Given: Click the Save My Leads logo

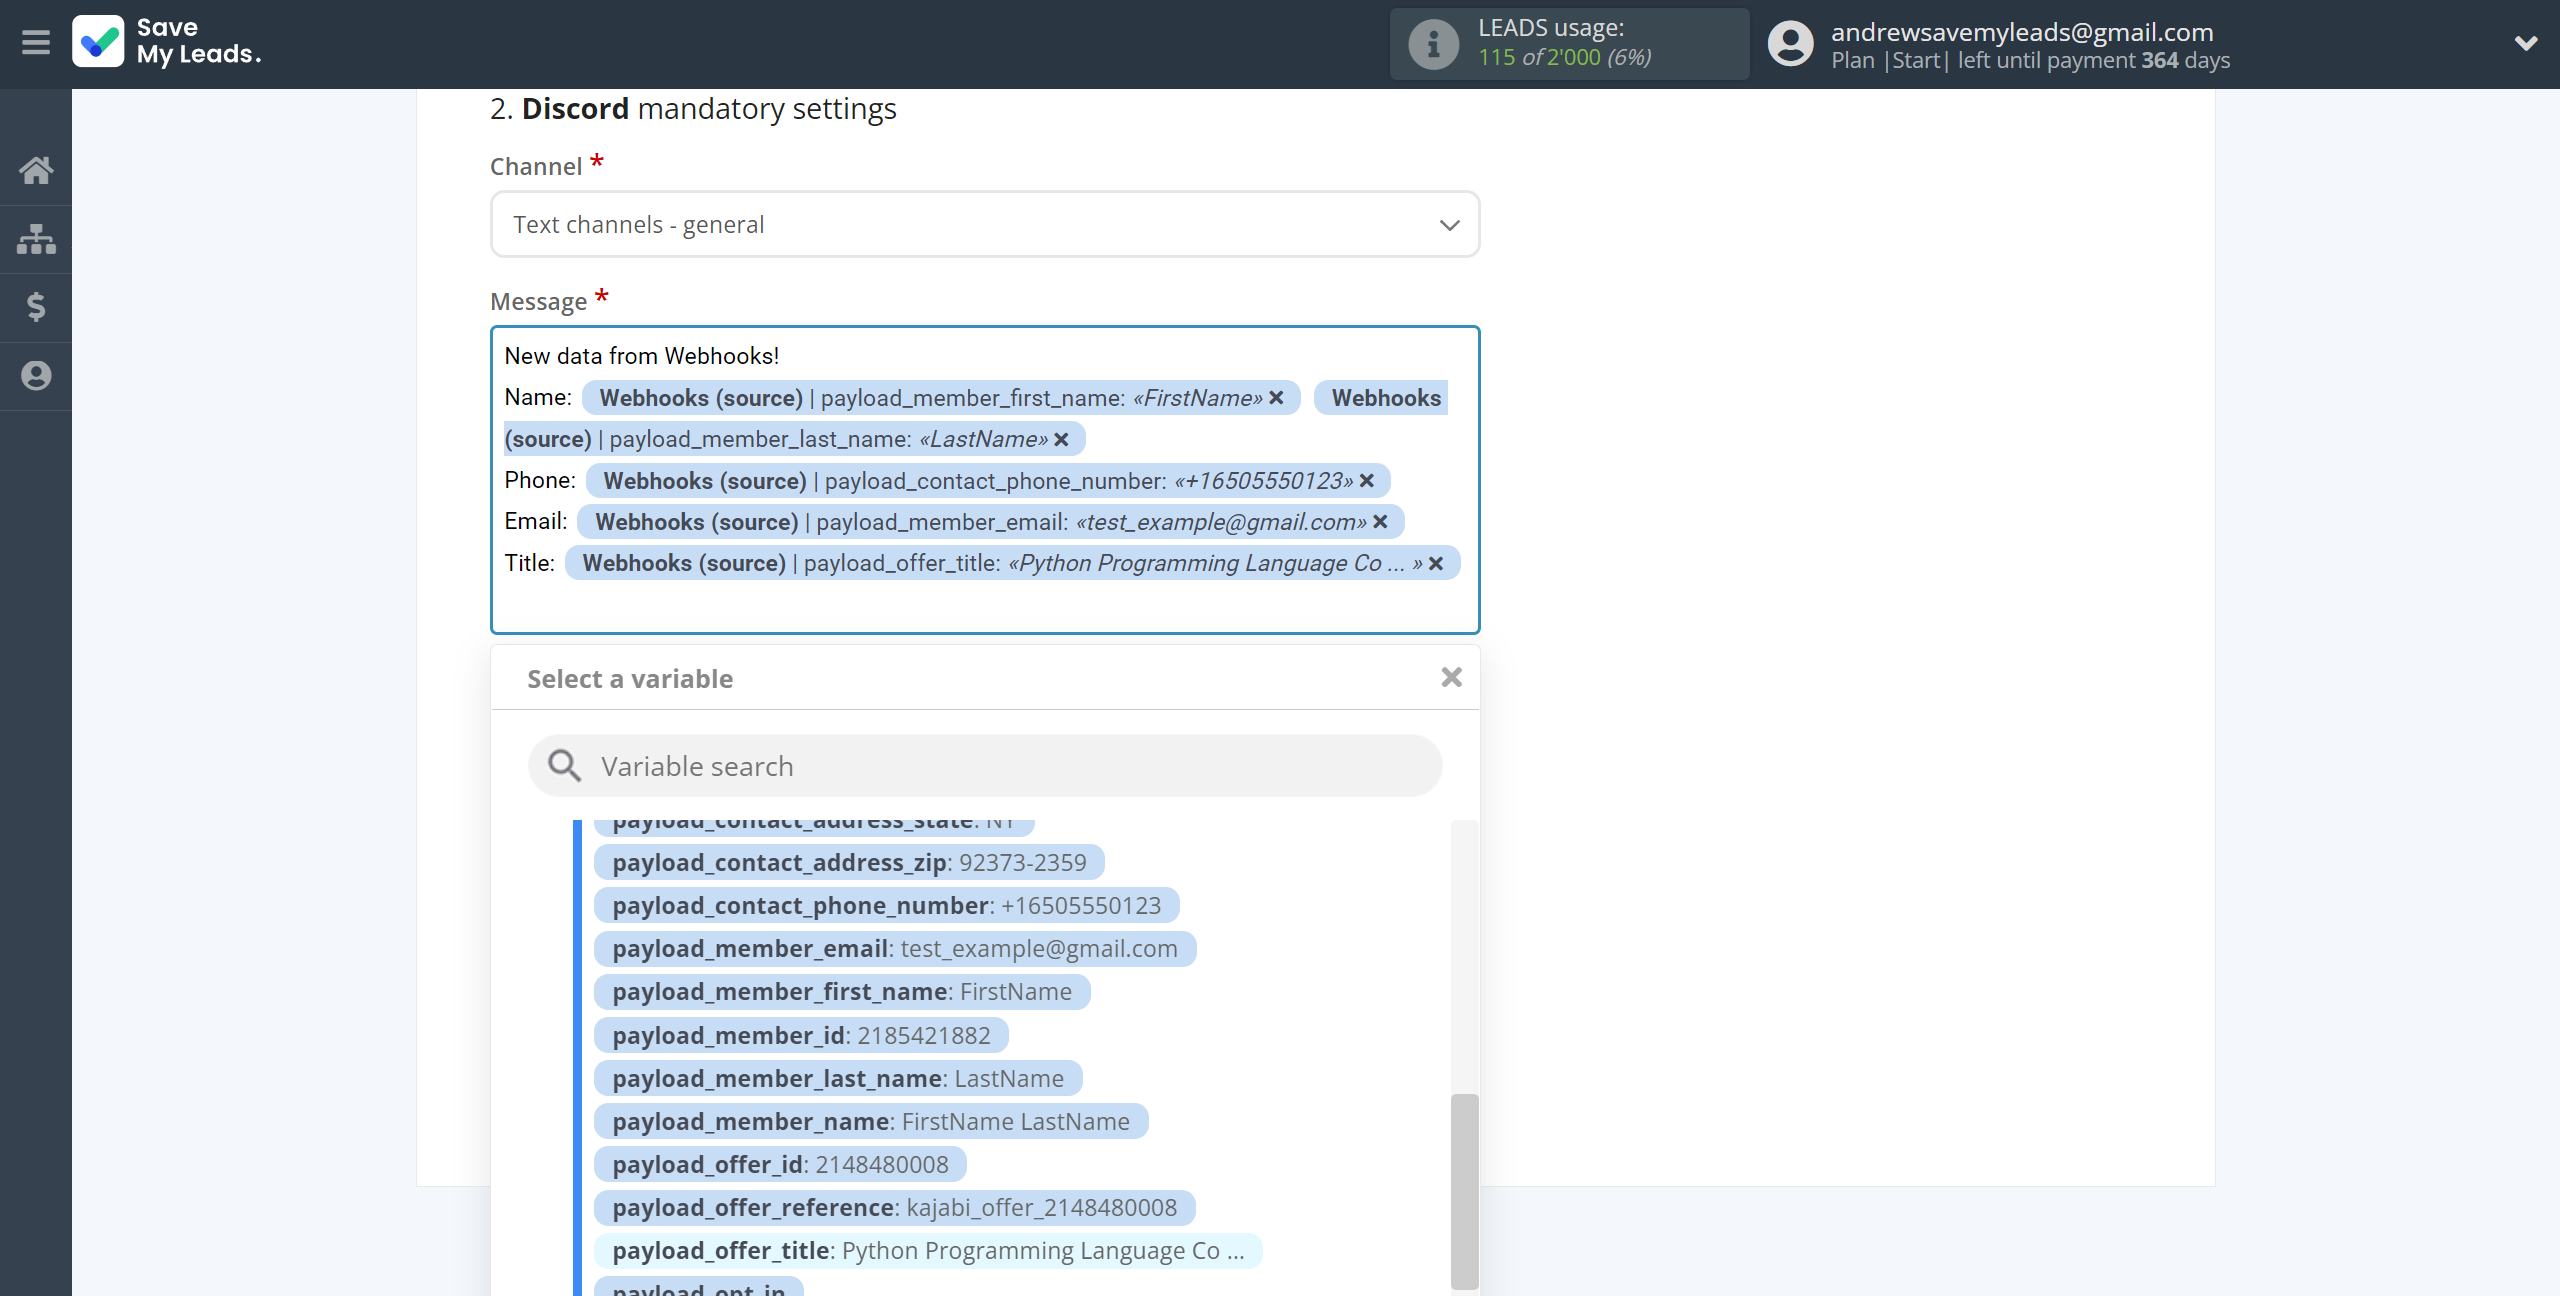Looking at the screenshot, I should click(167, 42).
